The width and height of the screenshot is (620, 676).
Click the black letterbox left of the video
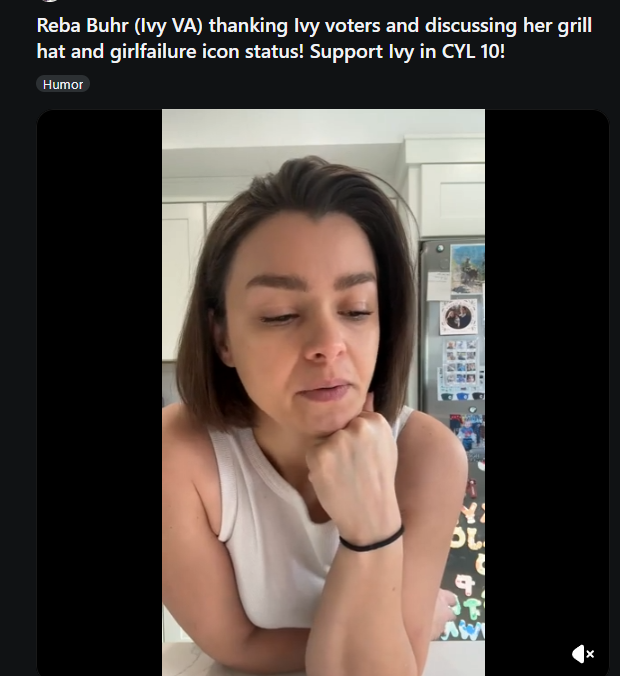point(100,392)
